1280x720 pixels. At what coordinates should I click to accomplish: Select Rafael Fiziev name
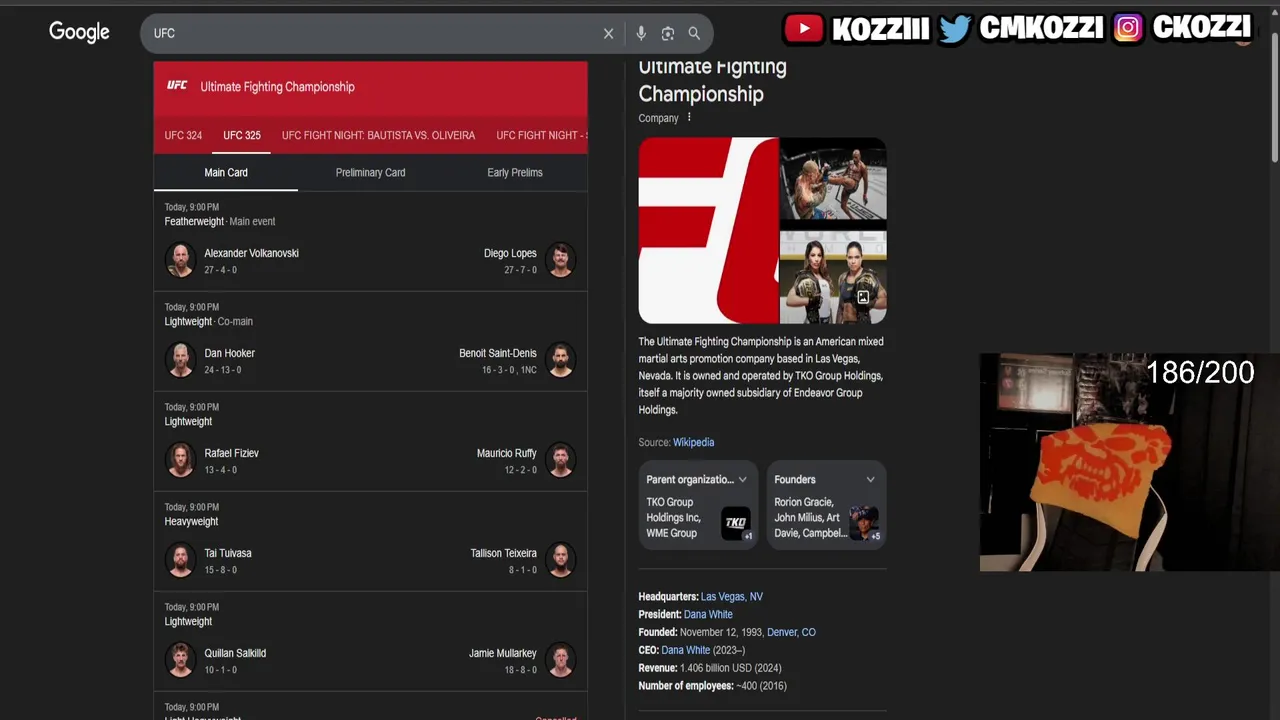pos(231,453)
